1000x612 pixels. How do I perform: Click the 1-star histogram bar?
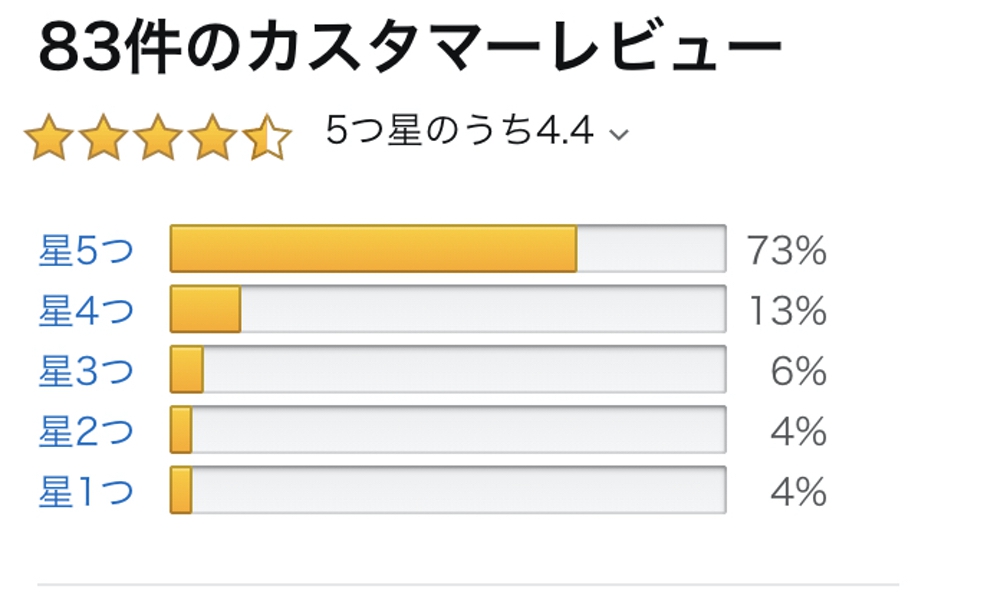tap(447, 490)
